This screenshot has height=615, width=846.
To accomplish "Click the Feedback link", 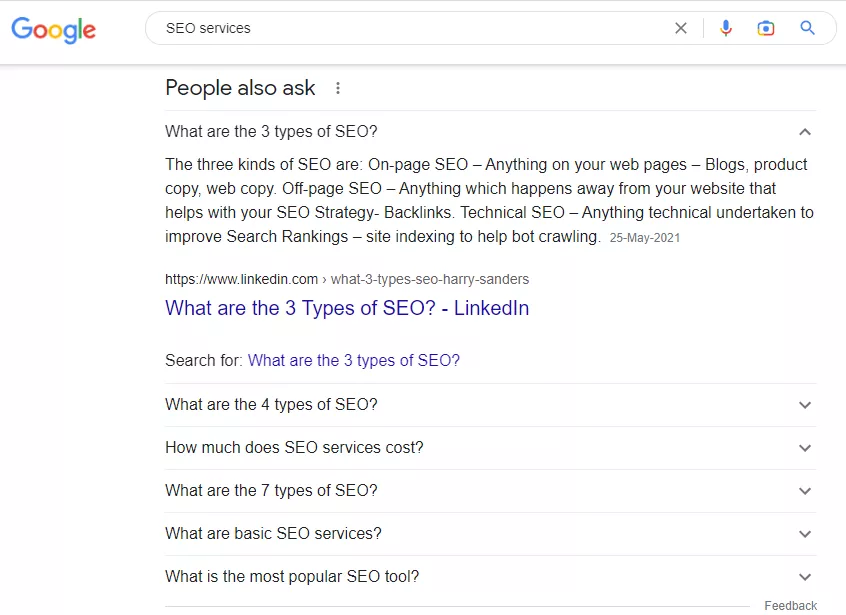I will 790,606.
